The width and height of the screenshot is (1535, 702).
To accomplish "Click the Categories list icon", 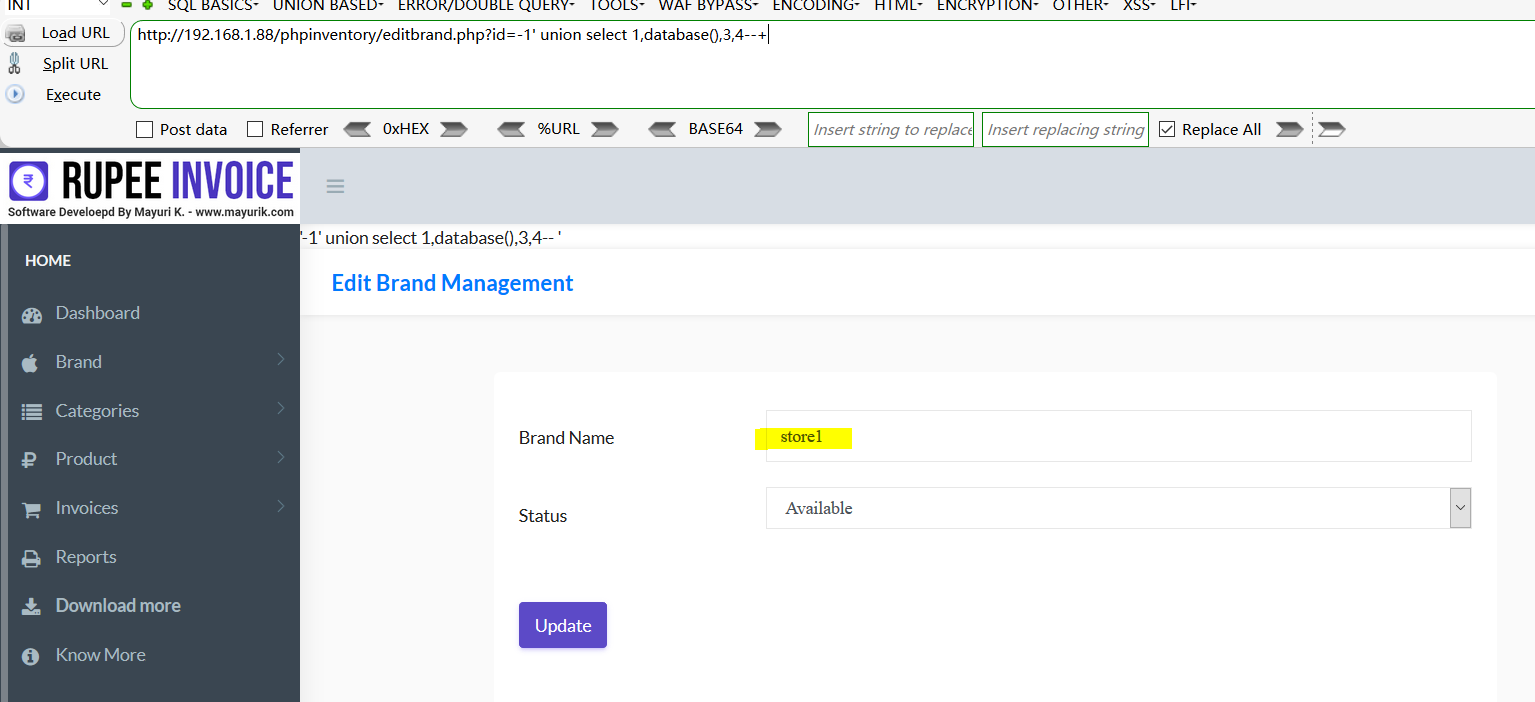I will click(x=32, y=411).
